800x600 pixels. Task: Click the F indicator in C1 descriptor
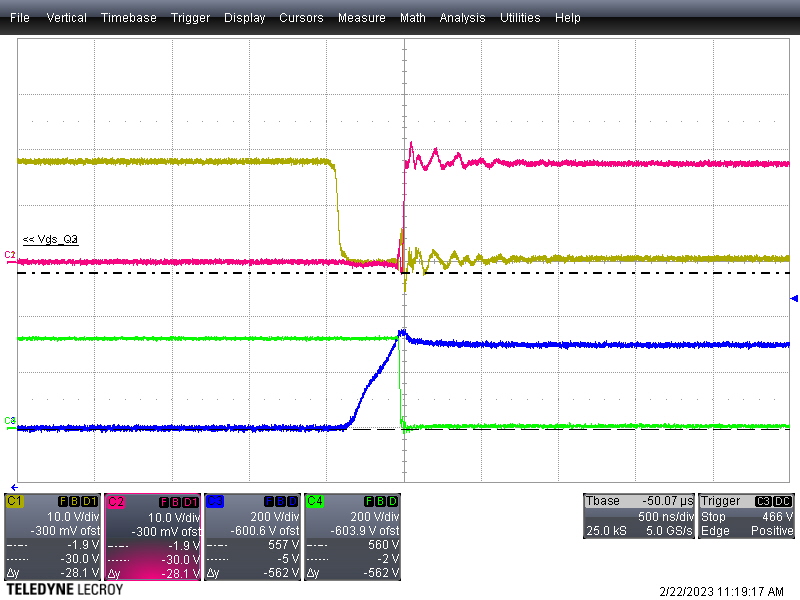point(63,502)
